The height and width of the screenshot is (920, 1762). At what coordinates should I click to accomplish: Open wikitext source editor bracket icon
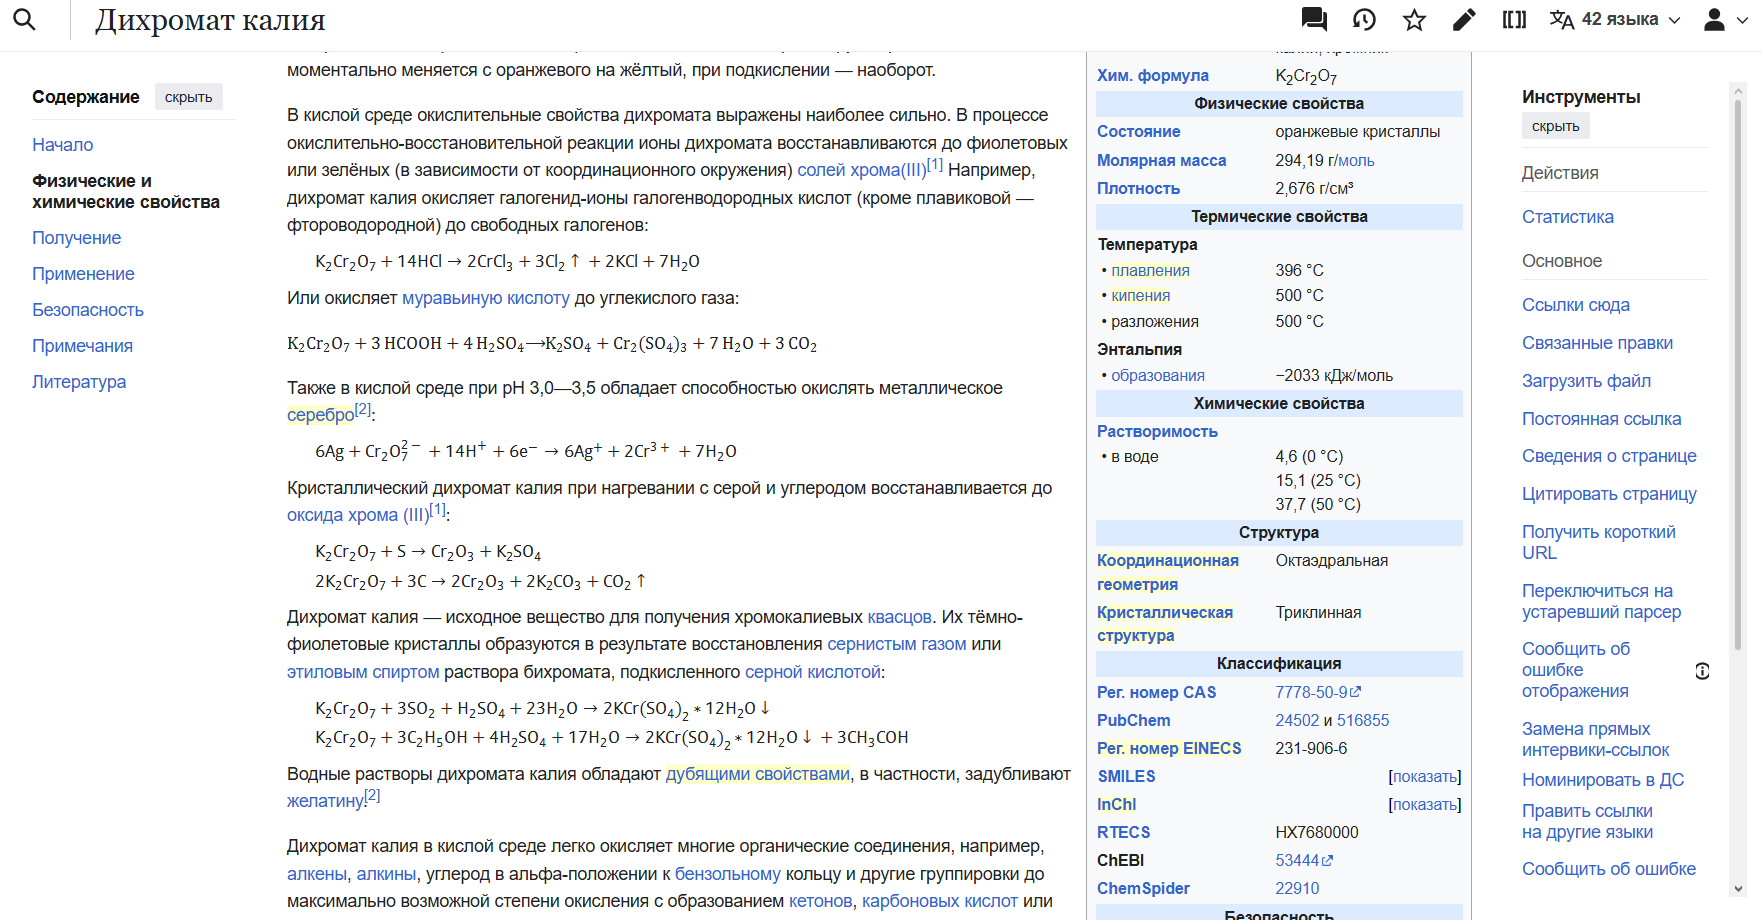click(1514, 20)
